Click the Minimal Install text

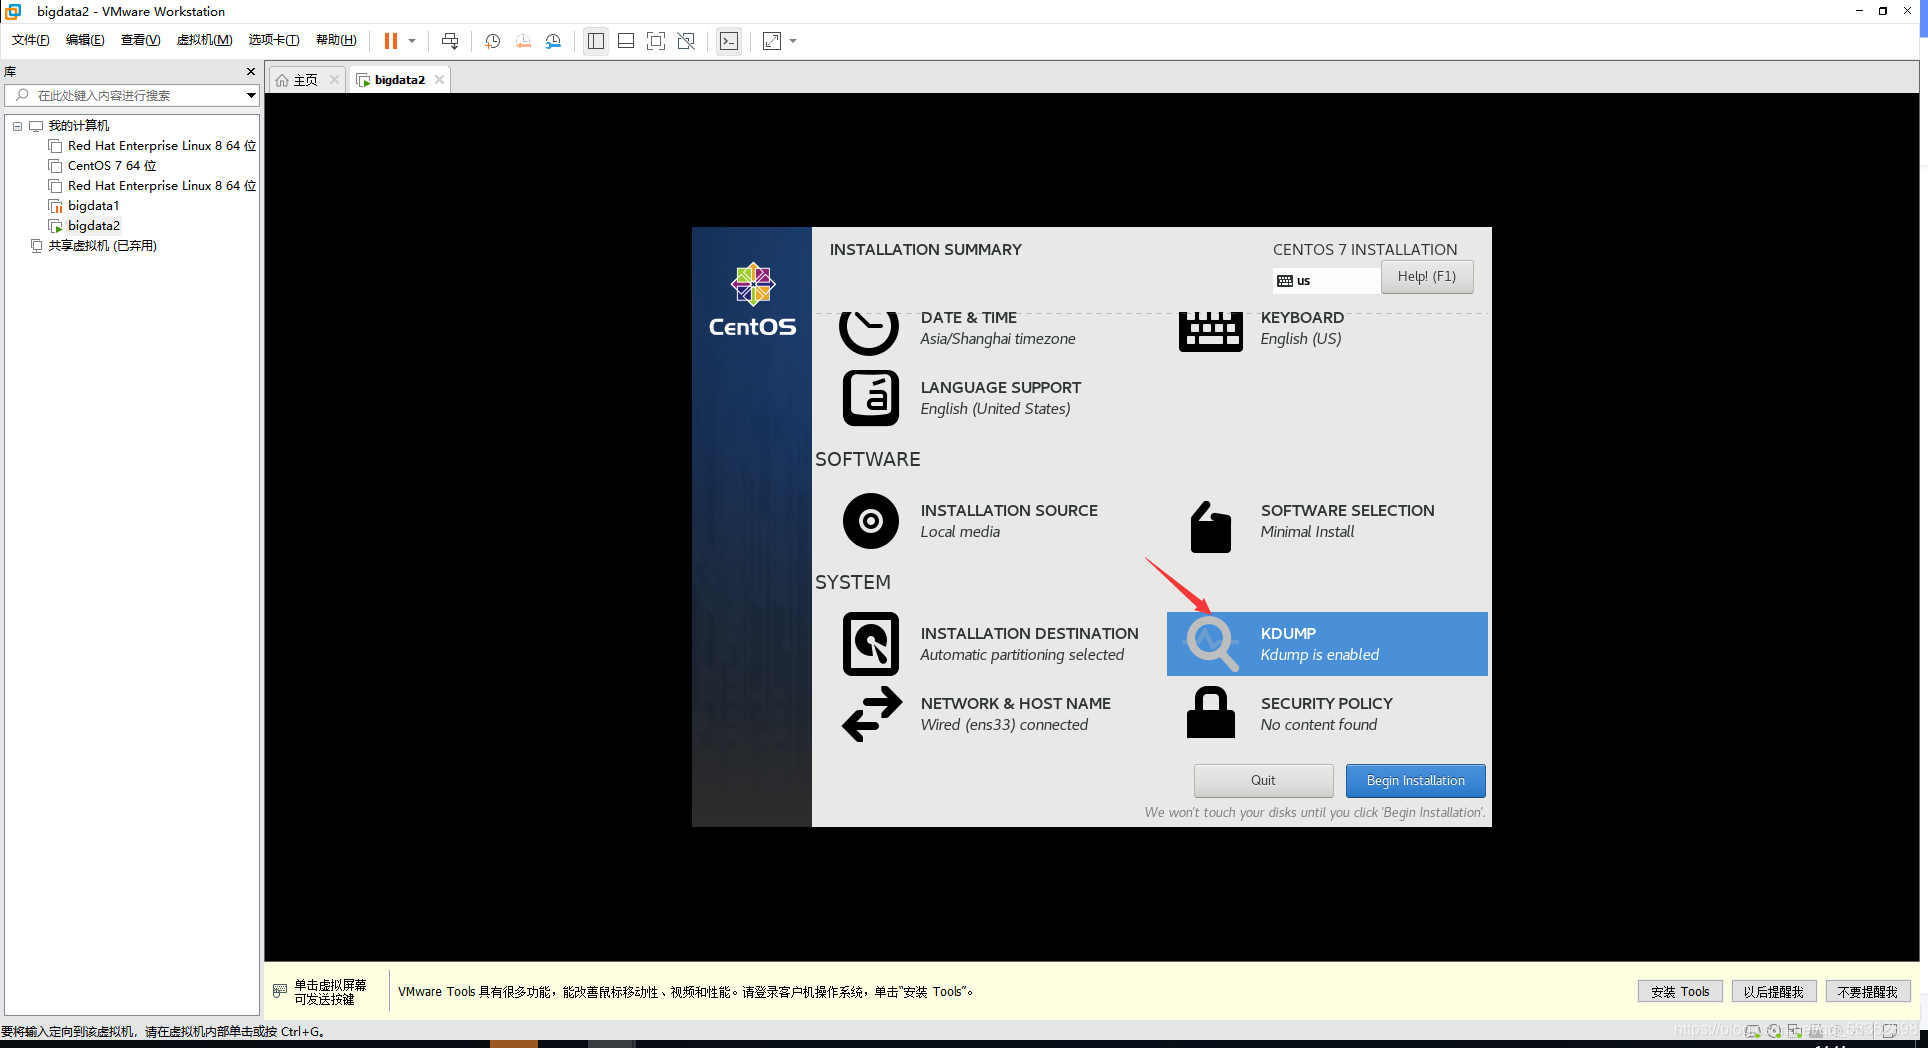(1307, 532)
